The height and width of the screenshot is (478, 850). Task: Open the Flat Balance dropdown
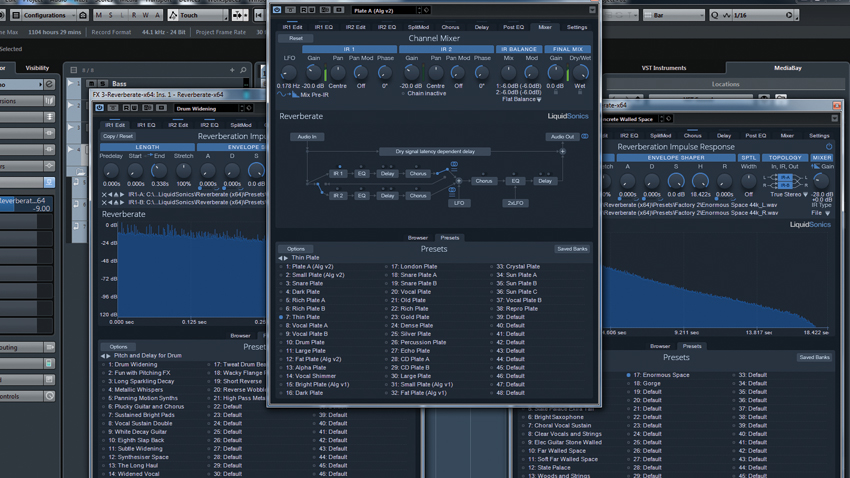(521, 100)
